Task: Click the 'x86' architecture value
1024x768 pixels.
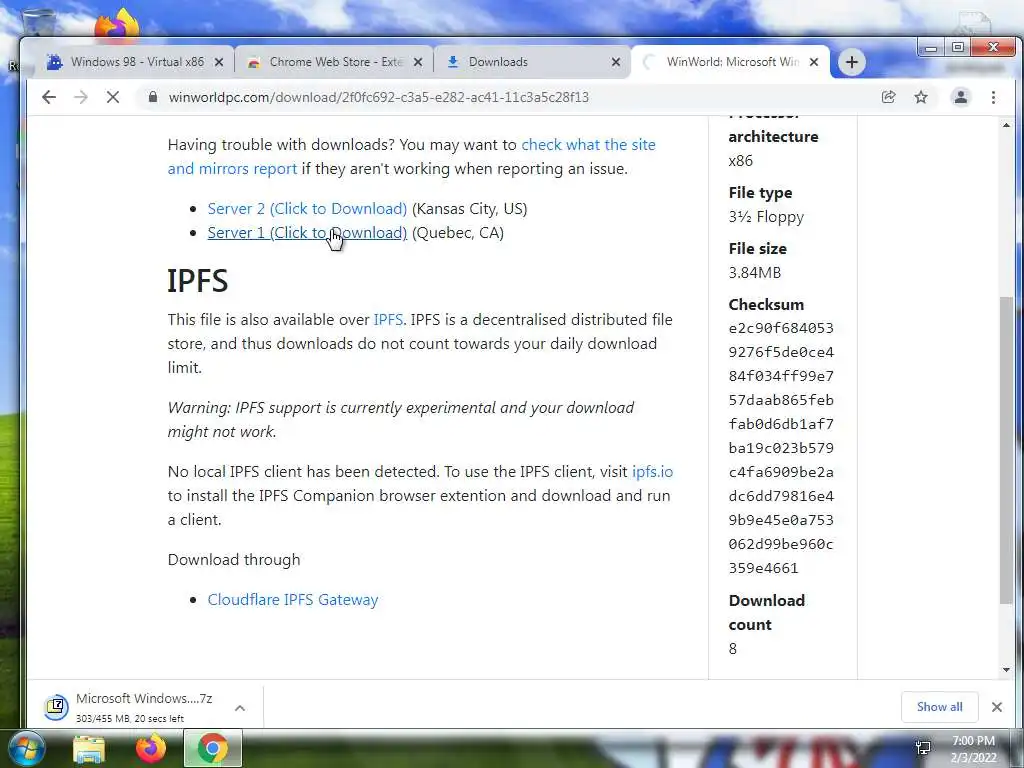Action: [741, 161]
